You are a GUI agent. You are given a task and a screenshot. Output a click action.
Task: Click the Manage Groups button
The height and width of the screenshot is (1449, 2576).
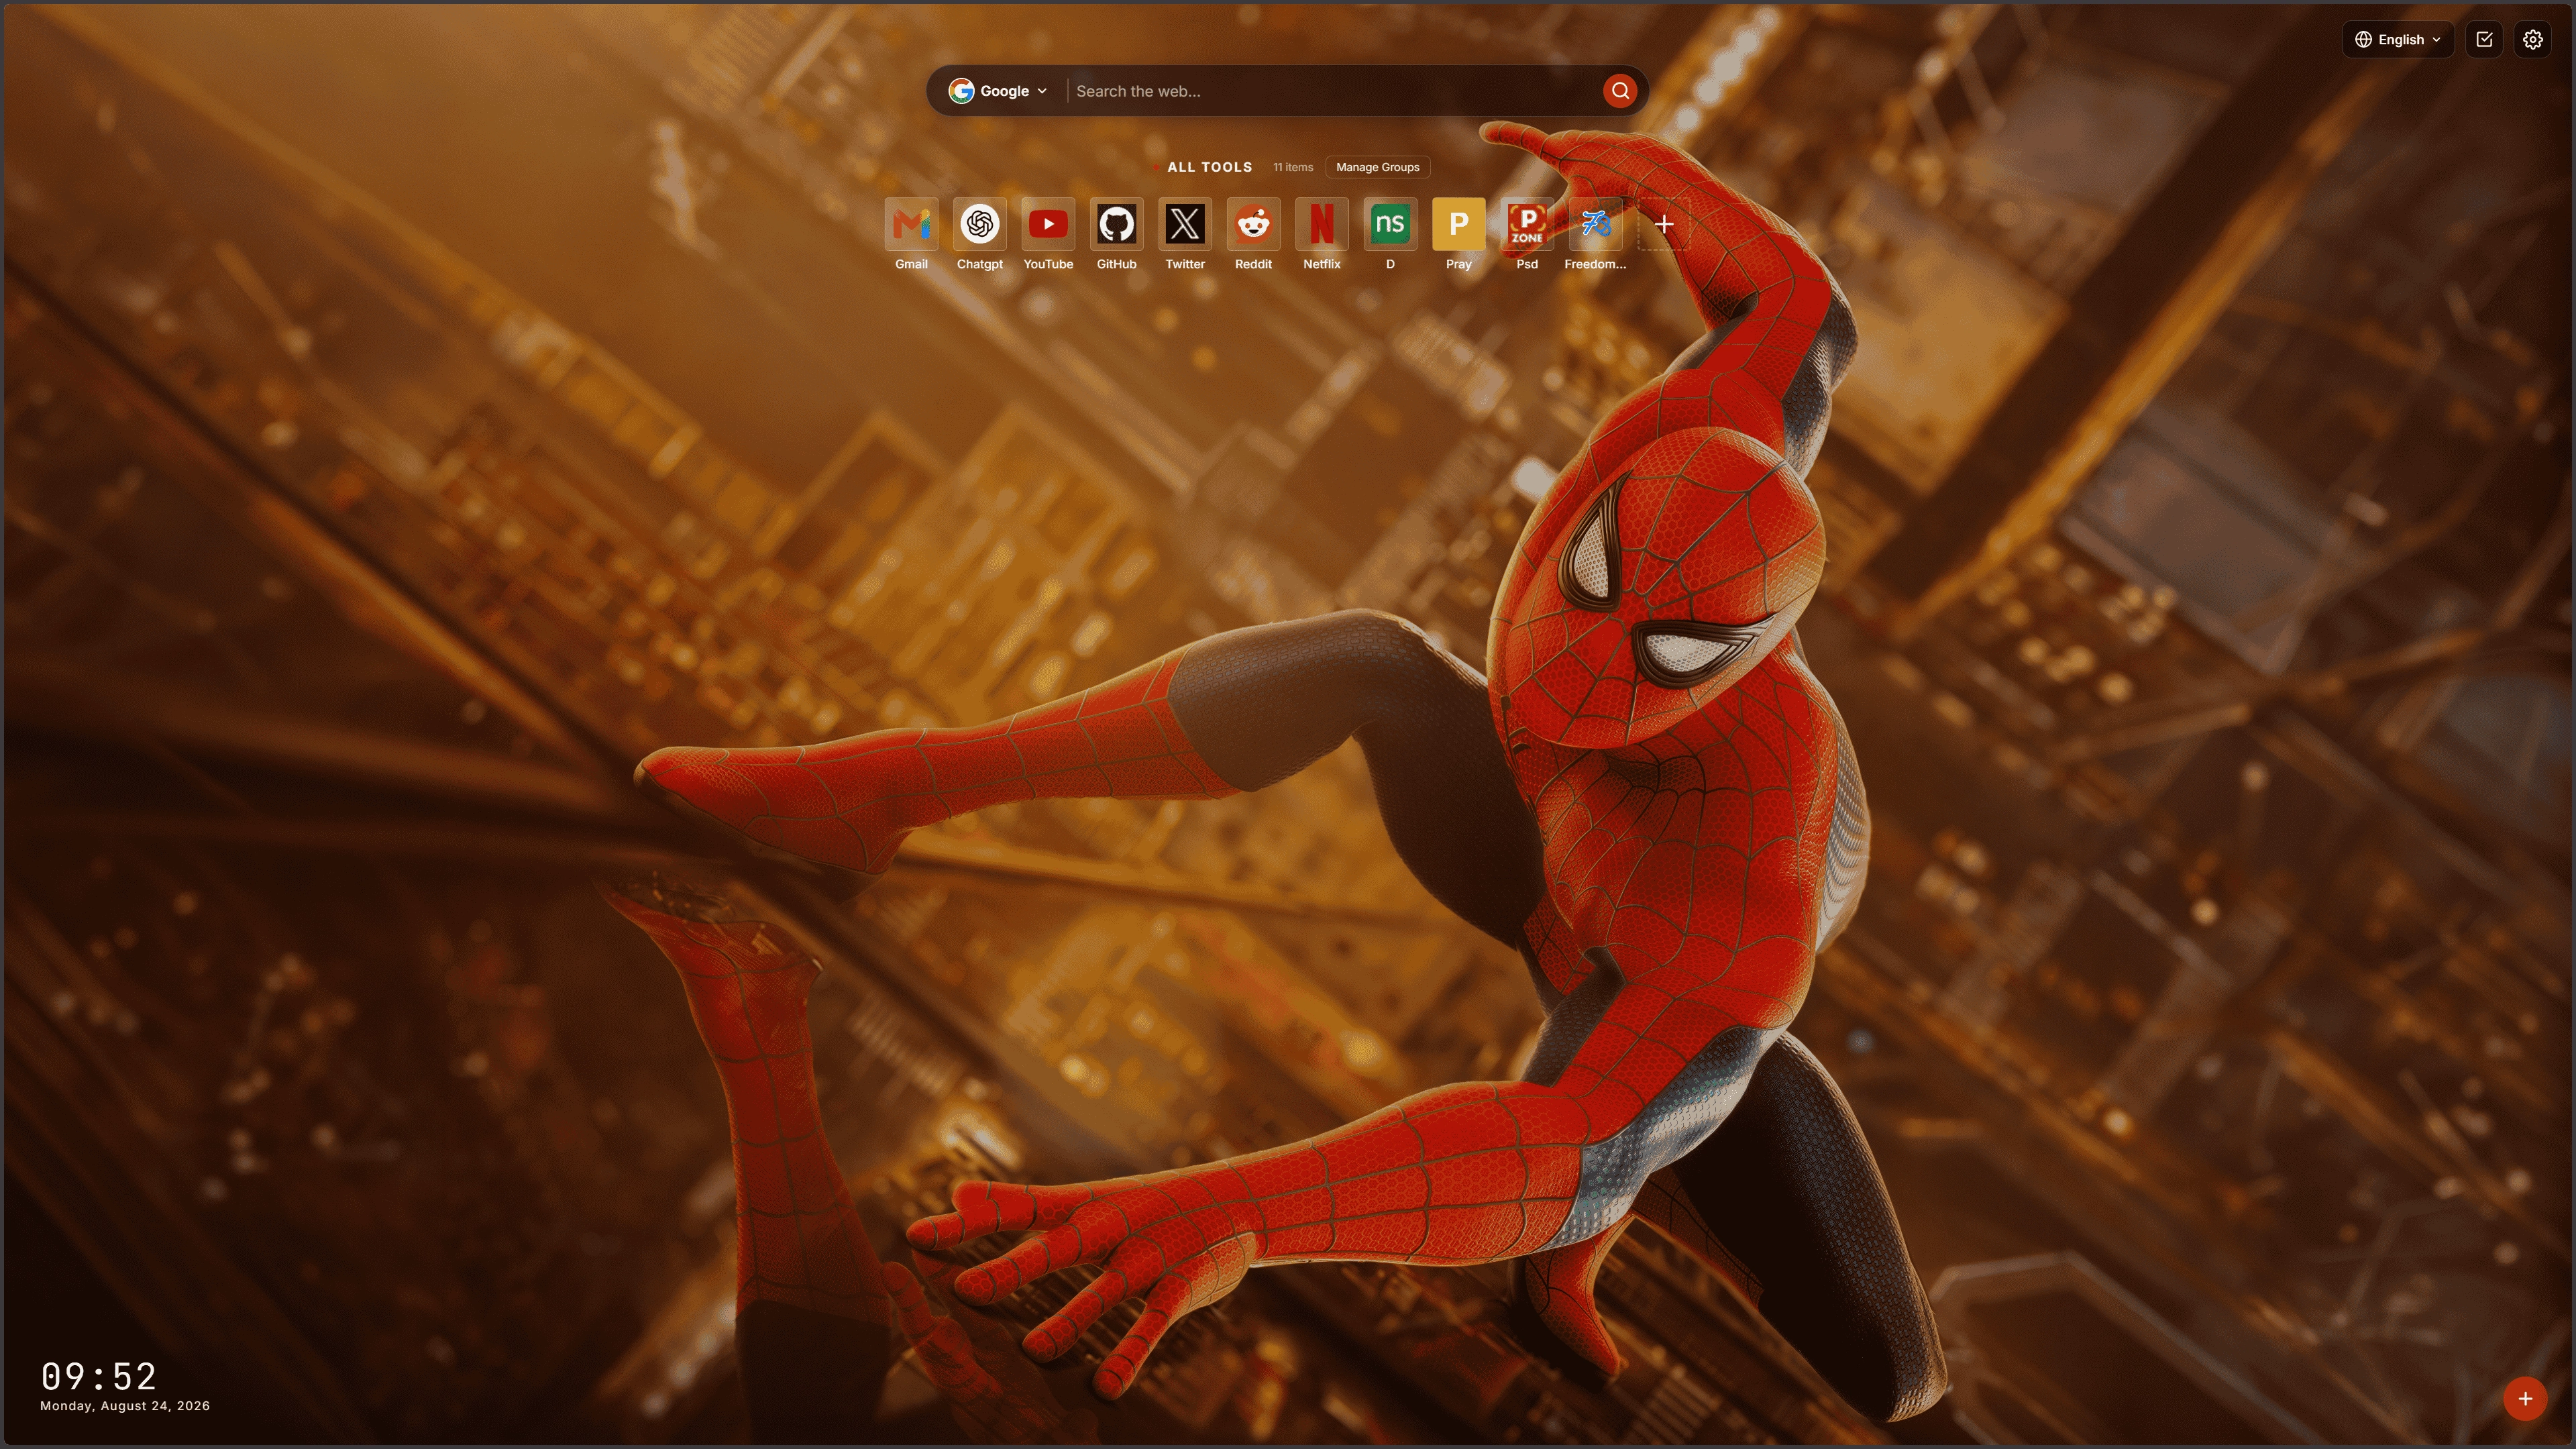click(x=1377, y=167)
